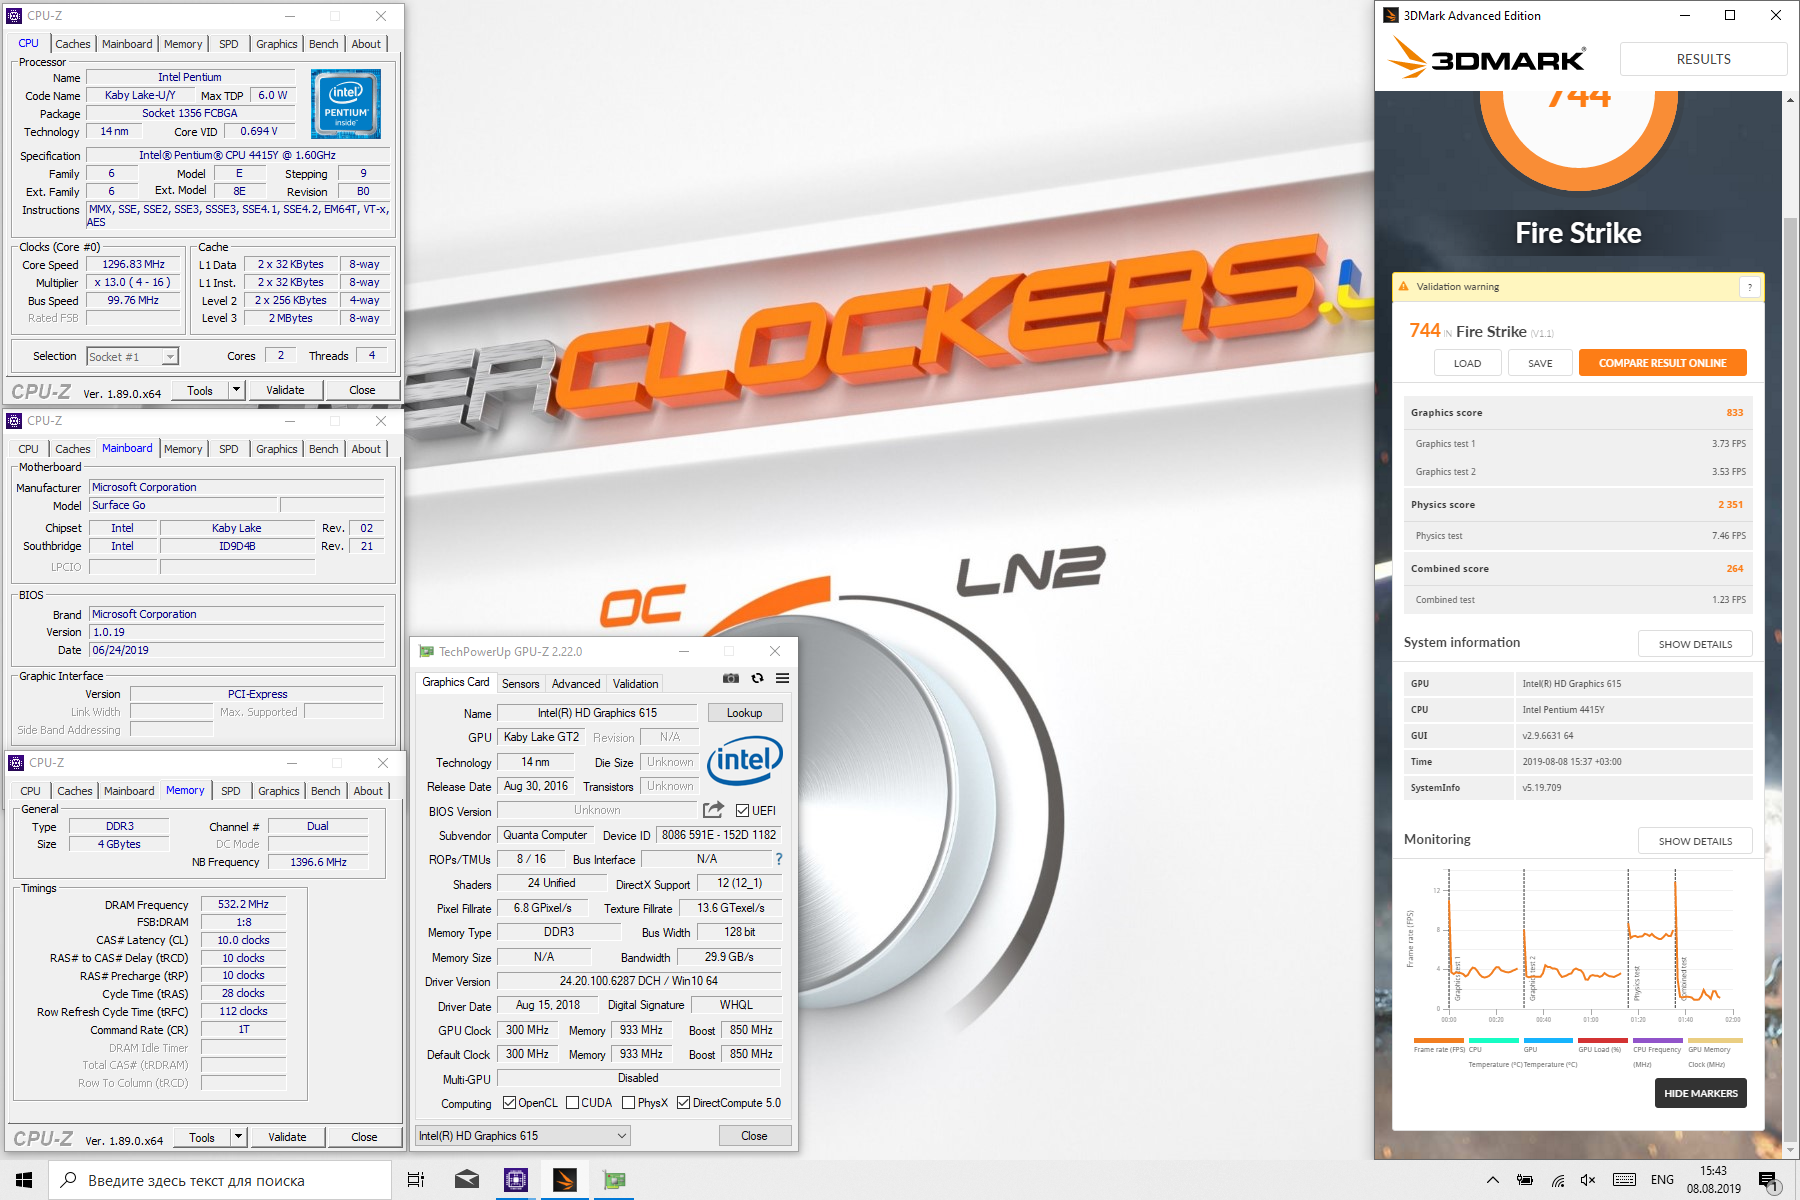Open Tools dropdown arrow in top CPU-Z
This screenshot has width=1800, height=1200.
(237, 390)
